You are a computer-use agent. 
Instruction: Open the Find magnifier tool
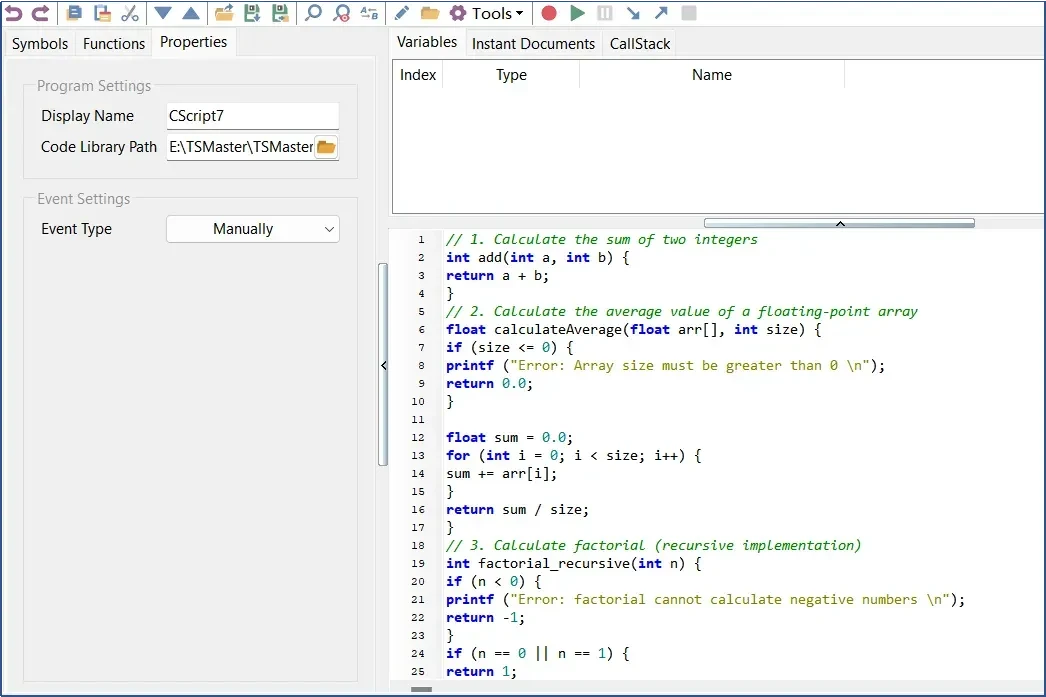pyautogui.click(x=313, y=13)
